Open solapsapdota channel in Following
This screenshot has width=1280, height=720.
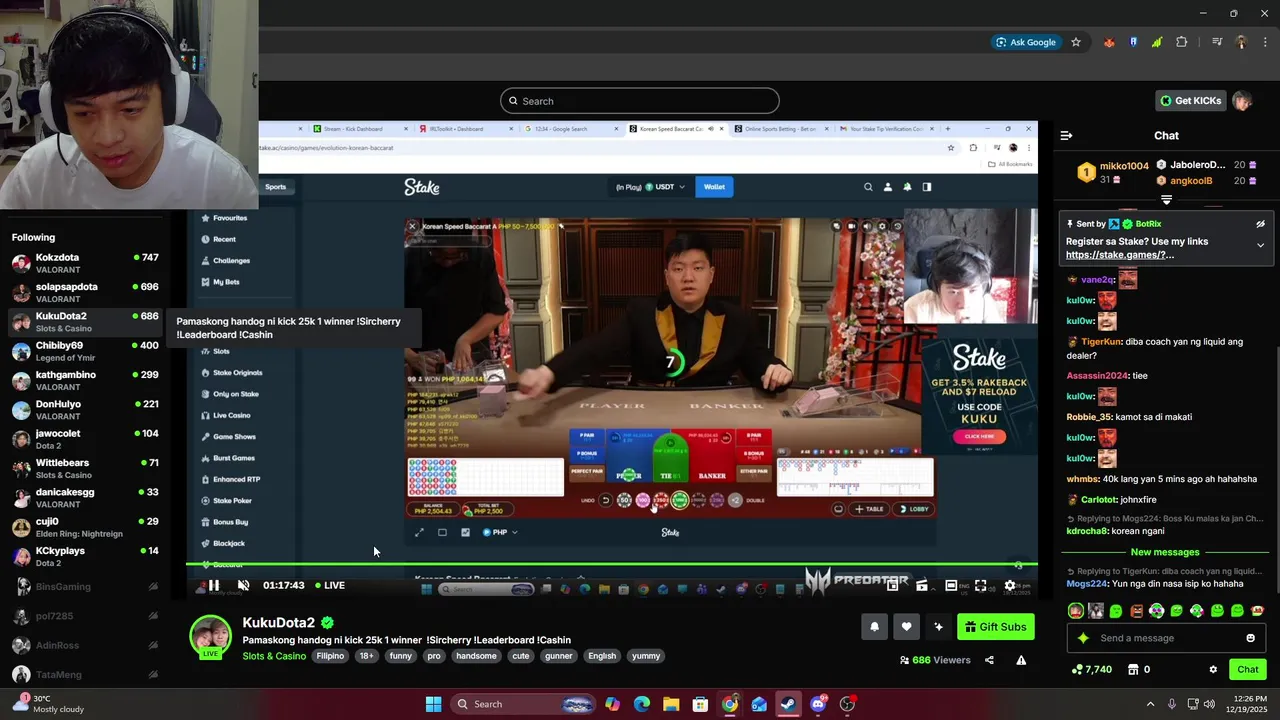click(85, 292)
